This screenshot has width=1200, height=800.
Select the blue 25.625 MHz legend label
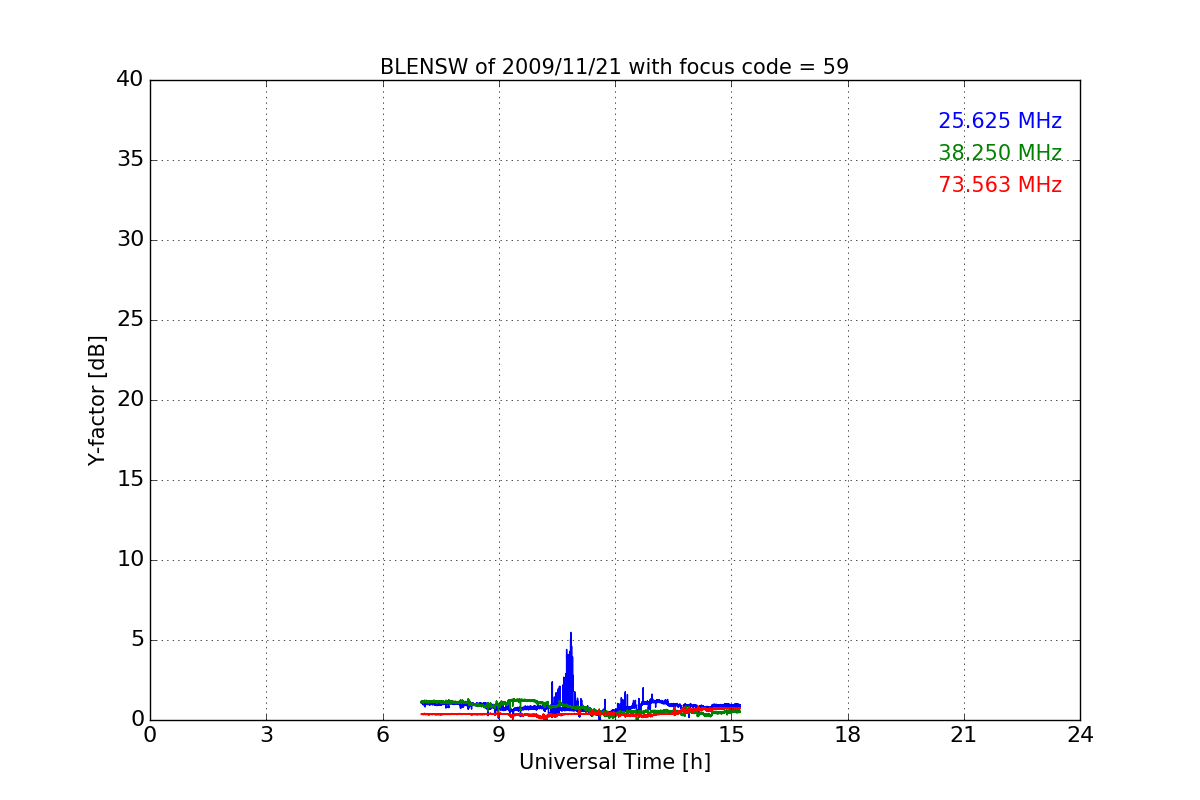click(1000, 121)
